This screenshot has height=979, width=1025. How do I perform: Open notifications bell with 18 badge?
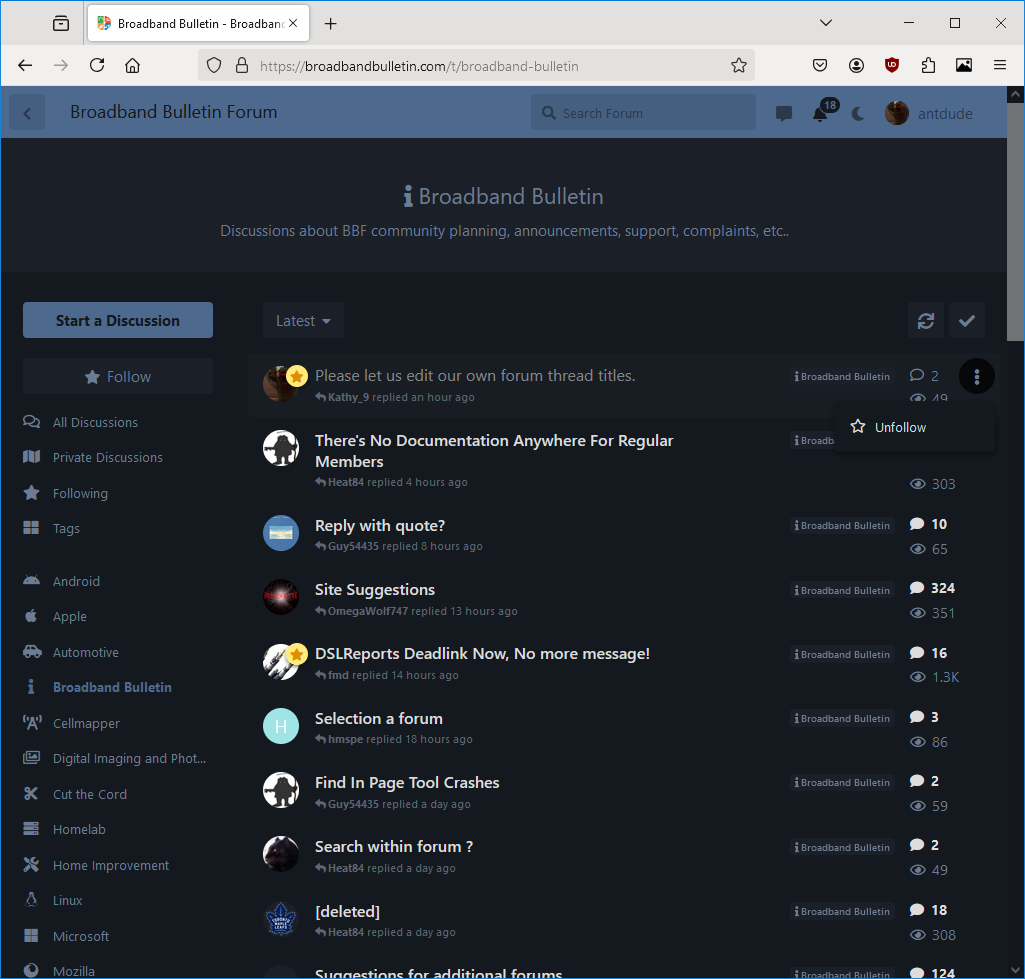[822, 112]
